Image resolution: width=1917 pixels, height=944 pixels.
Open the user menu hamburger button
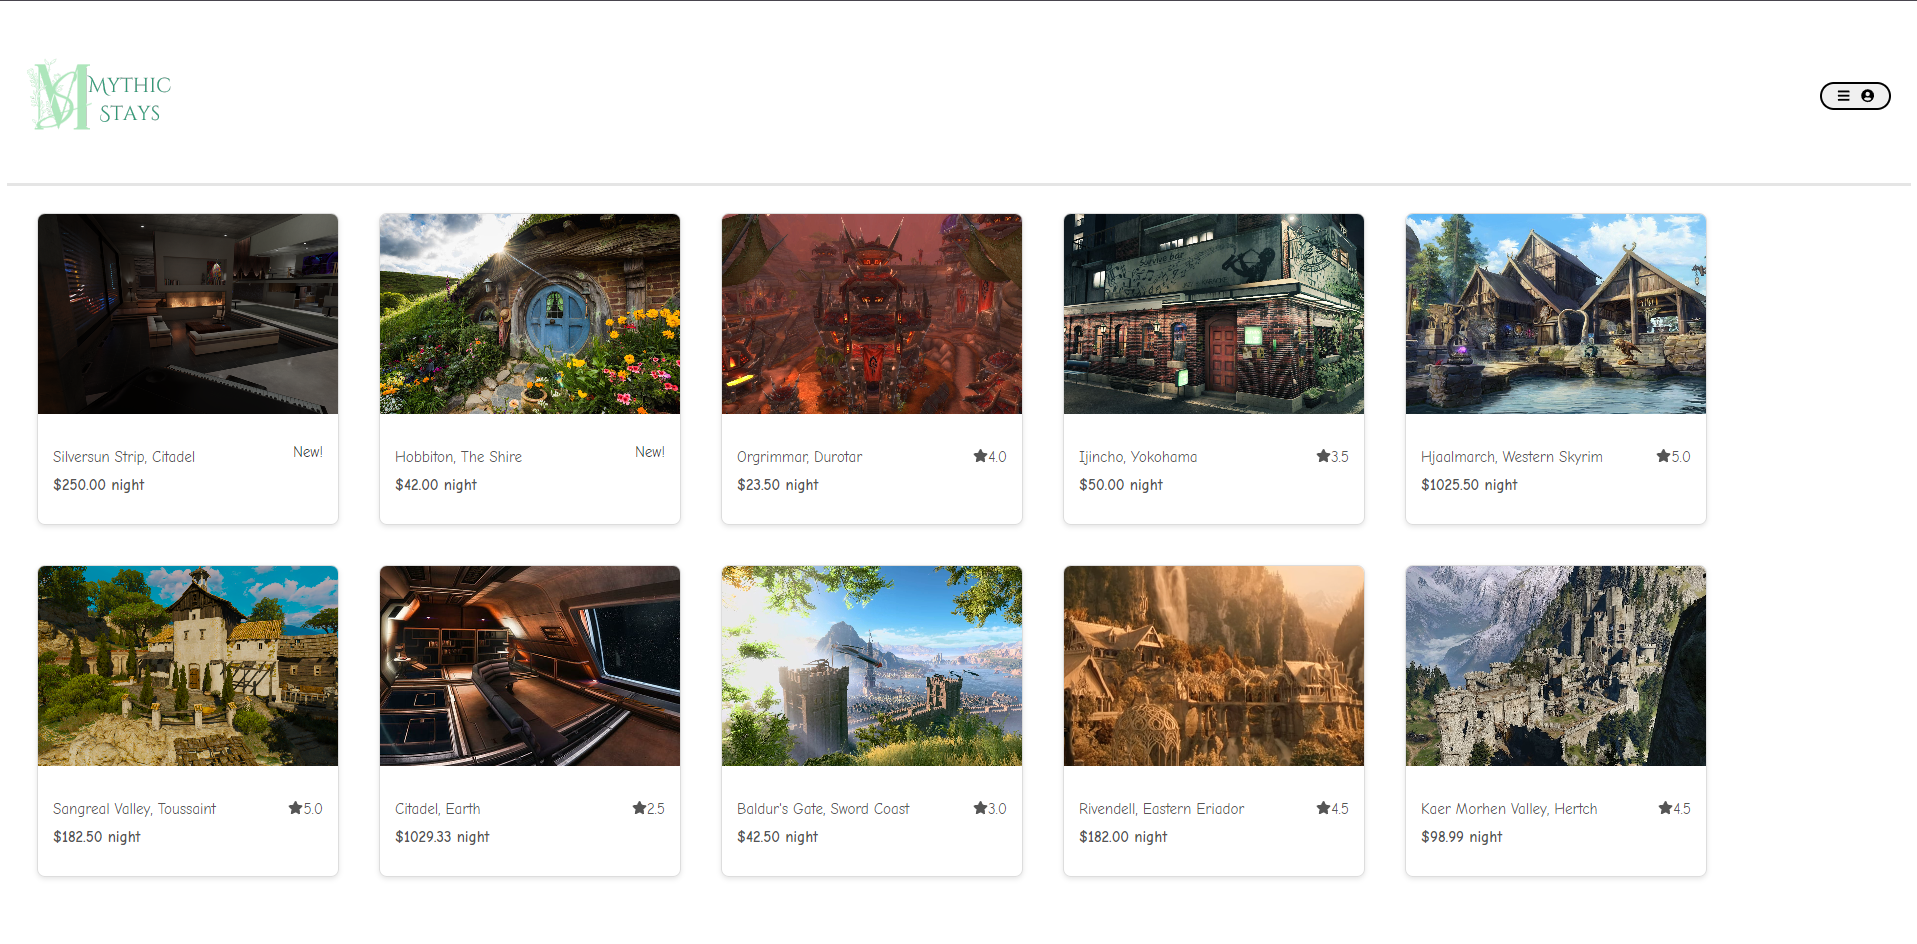tap(1854, 96)
